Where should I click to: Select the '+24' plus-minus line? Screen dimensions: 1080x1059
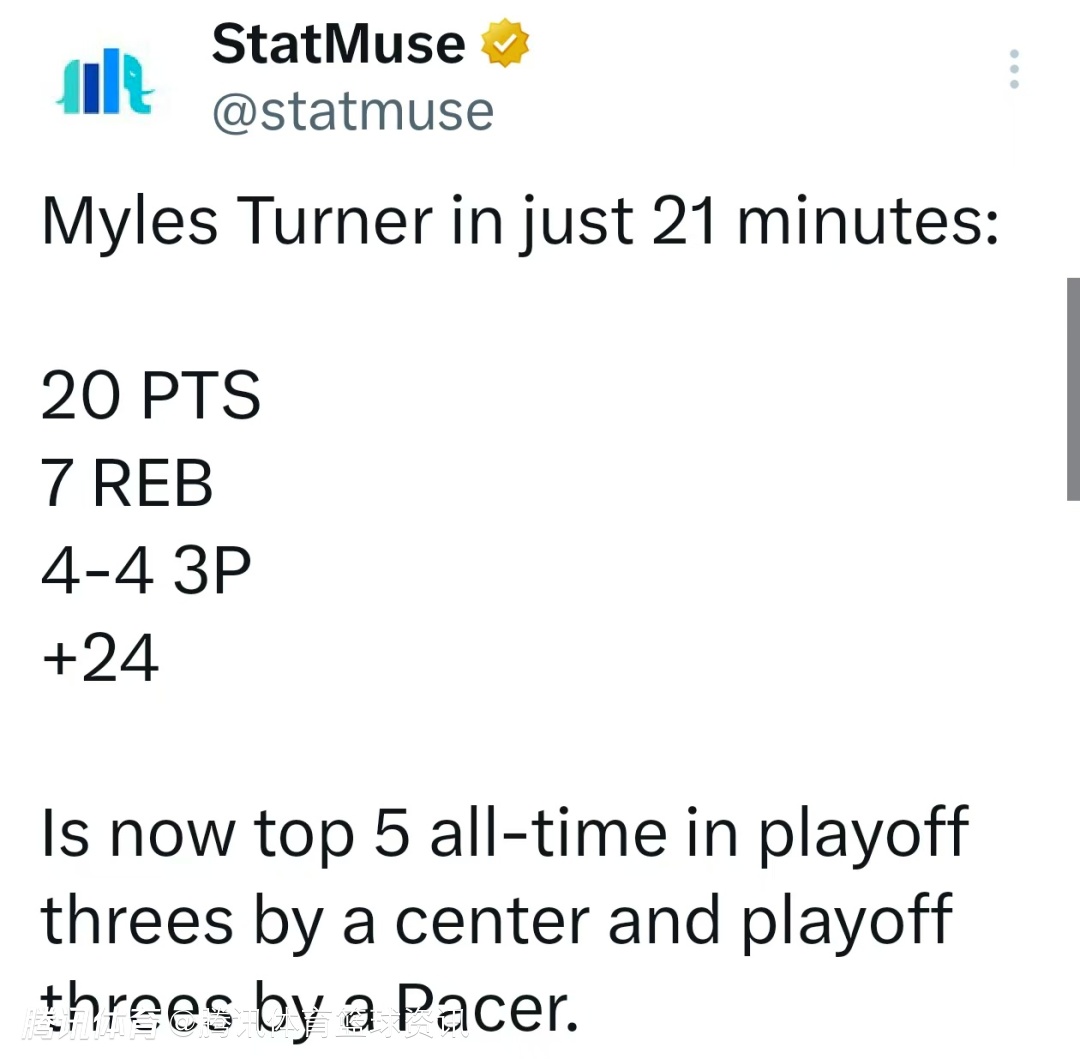101,658
